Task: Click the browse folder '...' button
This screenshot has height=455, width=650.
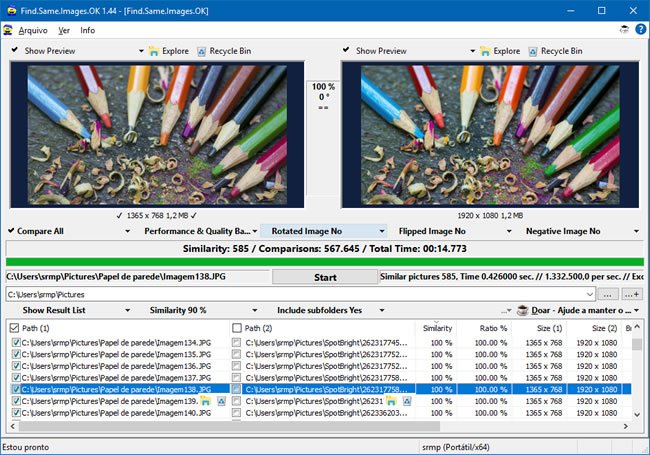Action: click(x=609, y=295)
